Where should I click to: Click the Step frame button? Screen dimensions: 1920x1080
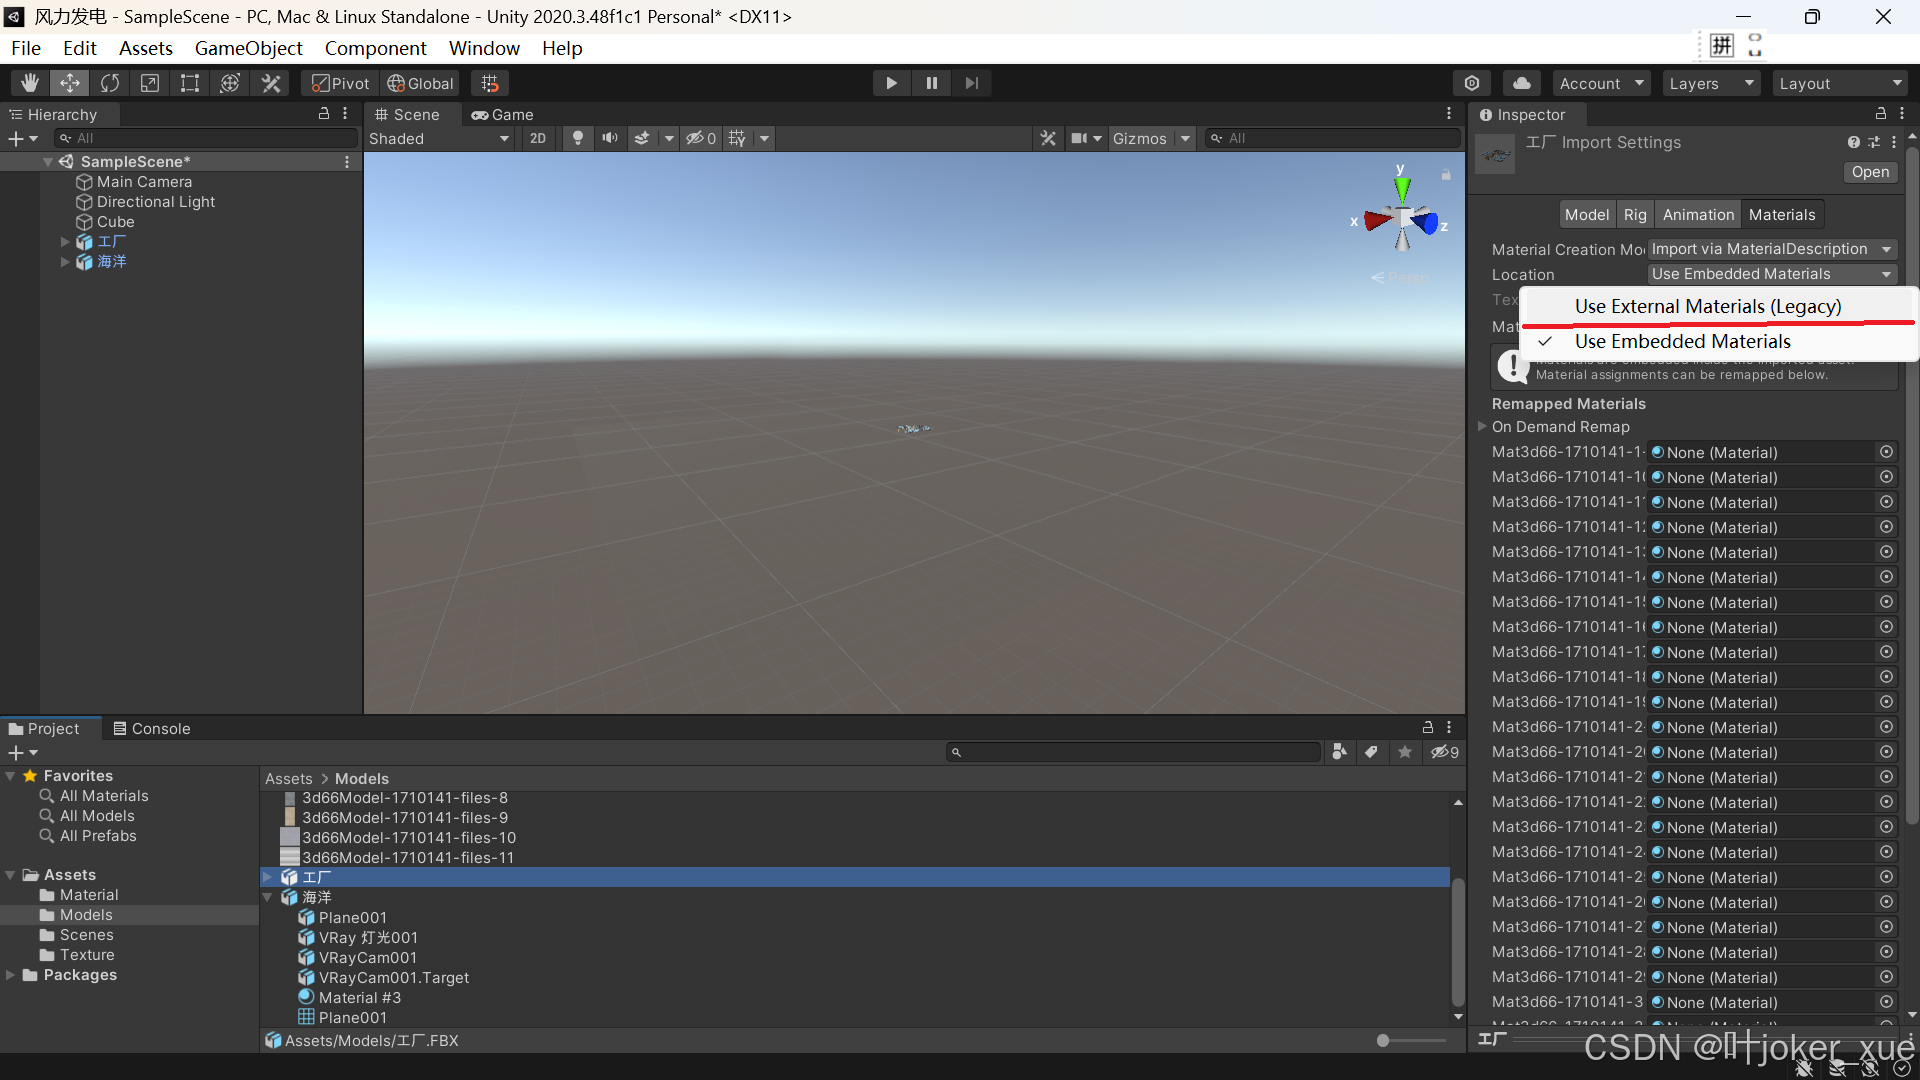coord(971,82)
